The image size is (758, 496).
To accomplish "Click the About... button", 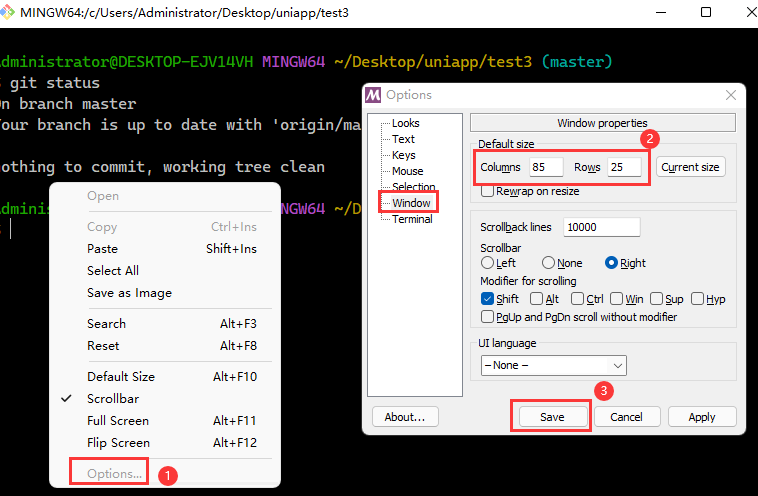I will point(405,417).
